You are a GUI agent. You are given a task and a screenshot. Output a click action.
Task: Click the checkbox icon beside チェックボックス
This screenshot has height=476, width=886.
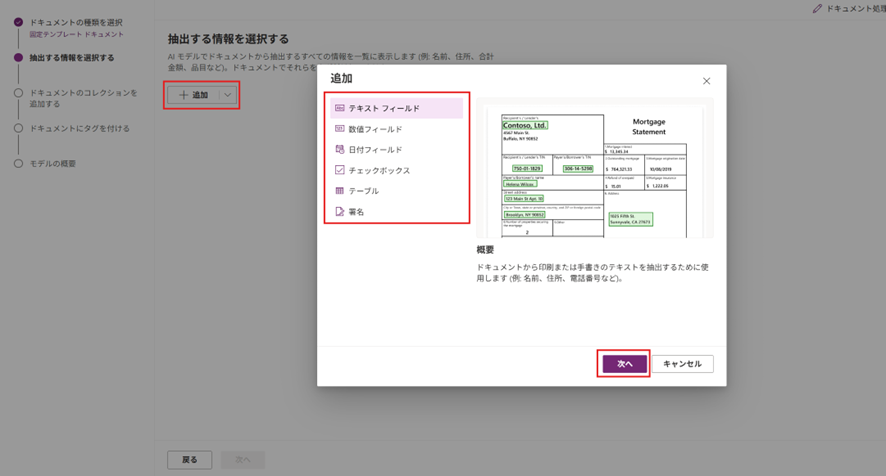coord(340,170)
